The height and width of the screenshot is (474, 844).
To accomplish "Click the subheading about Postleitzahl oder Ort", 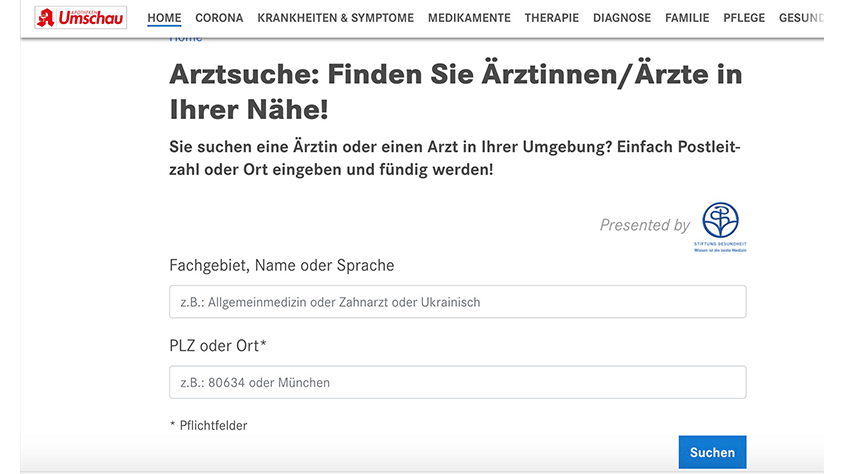I will (455, 159).
